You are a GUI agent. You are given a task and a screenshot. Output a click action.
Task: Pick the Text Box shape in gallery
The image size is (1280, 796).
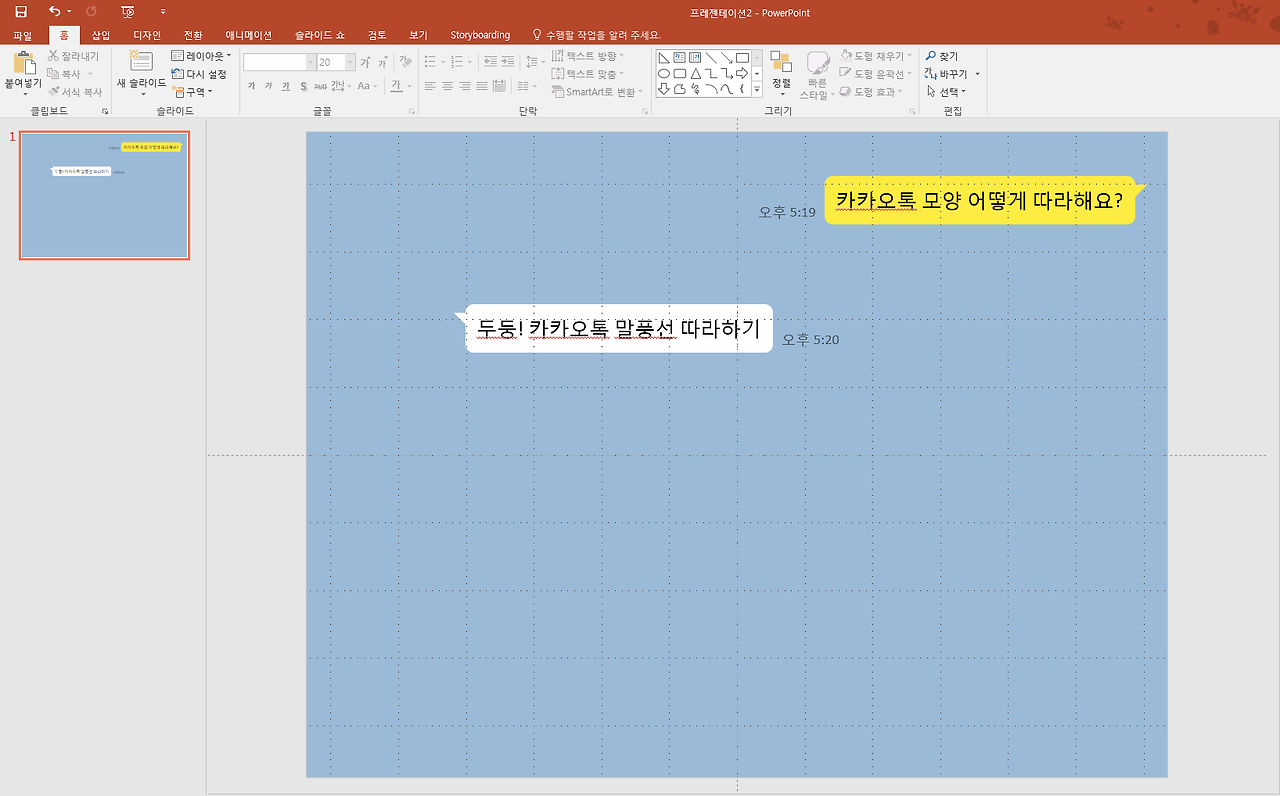(x=679, y=57)
